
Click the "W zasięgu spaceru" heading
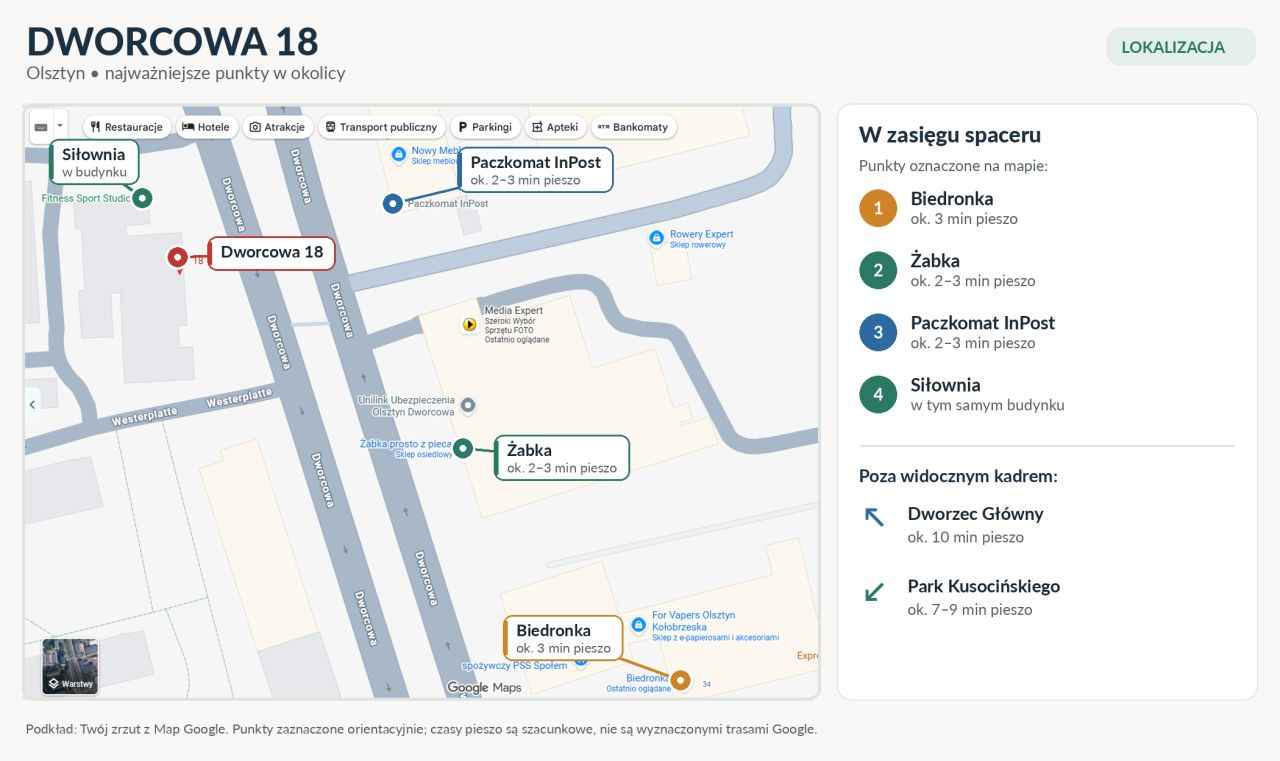point(950,135)
